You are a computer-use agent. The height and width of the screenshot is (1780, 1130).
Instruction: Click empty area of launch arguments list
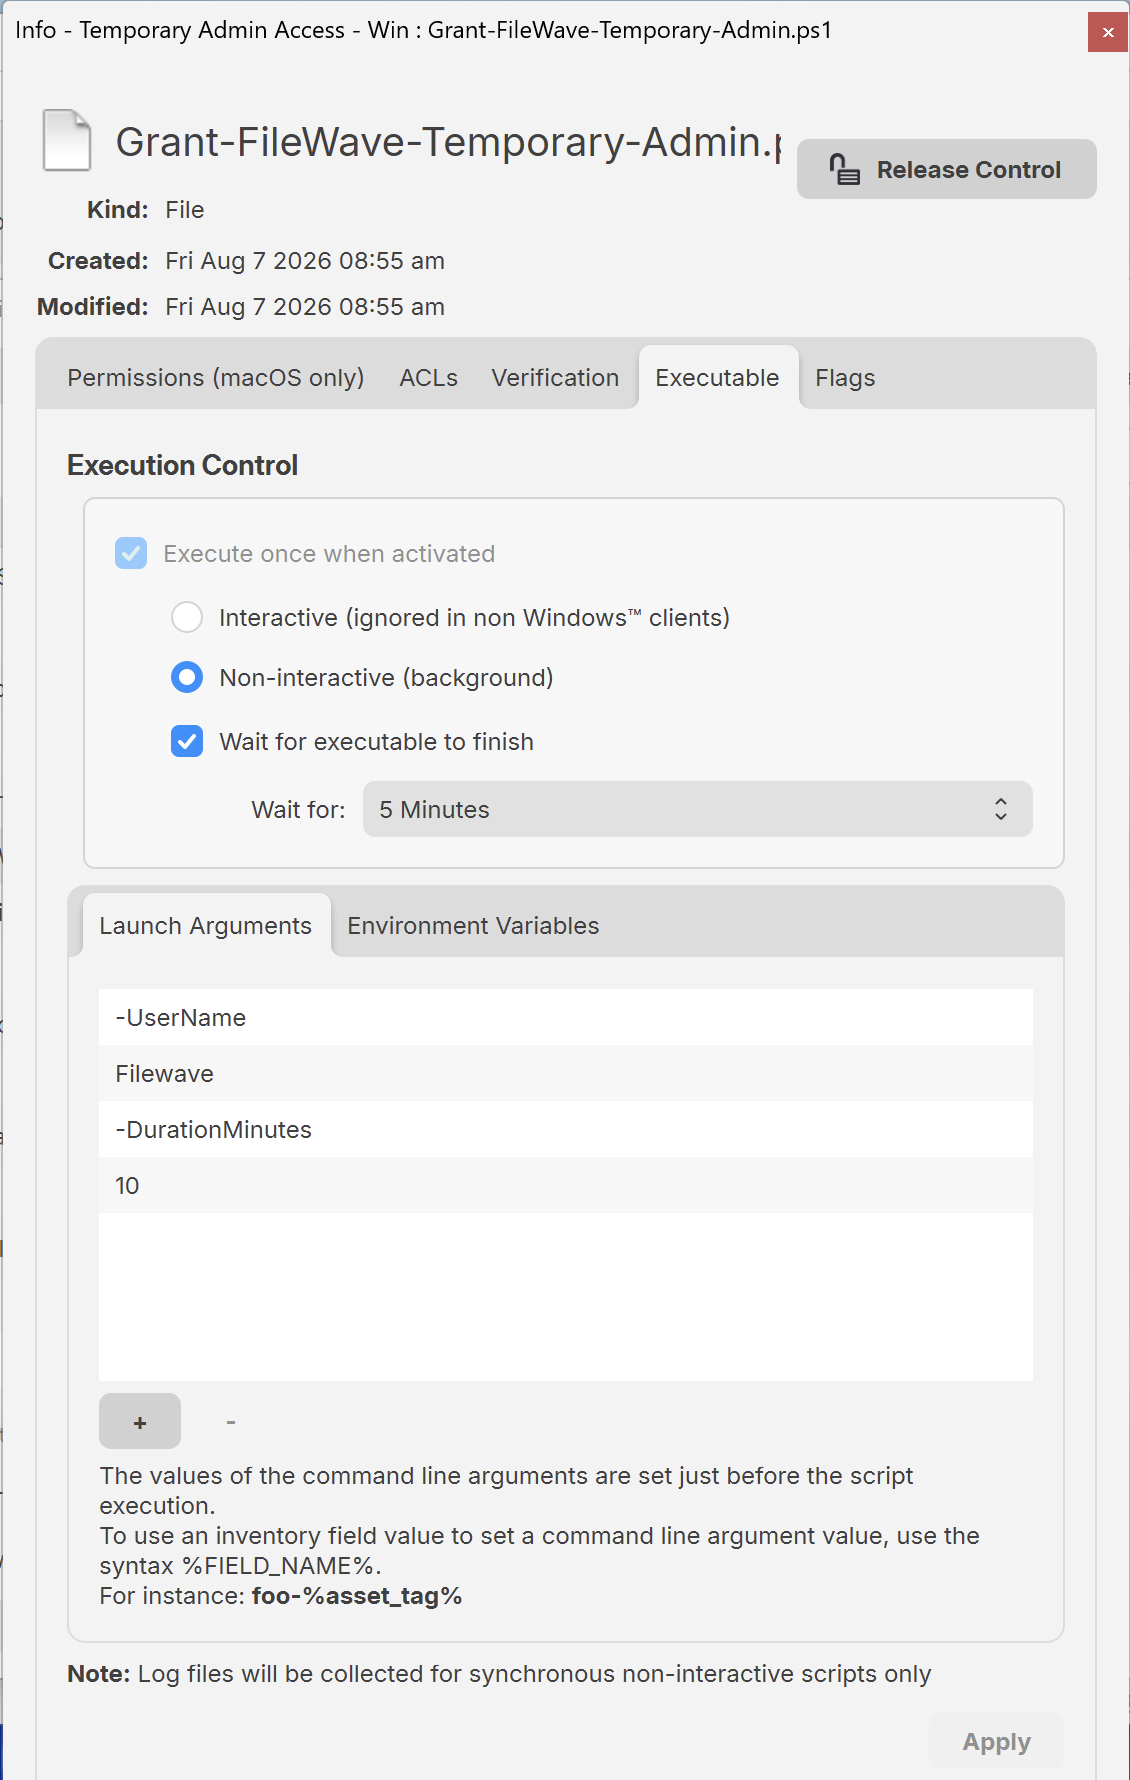click(x=565, y=1296)
